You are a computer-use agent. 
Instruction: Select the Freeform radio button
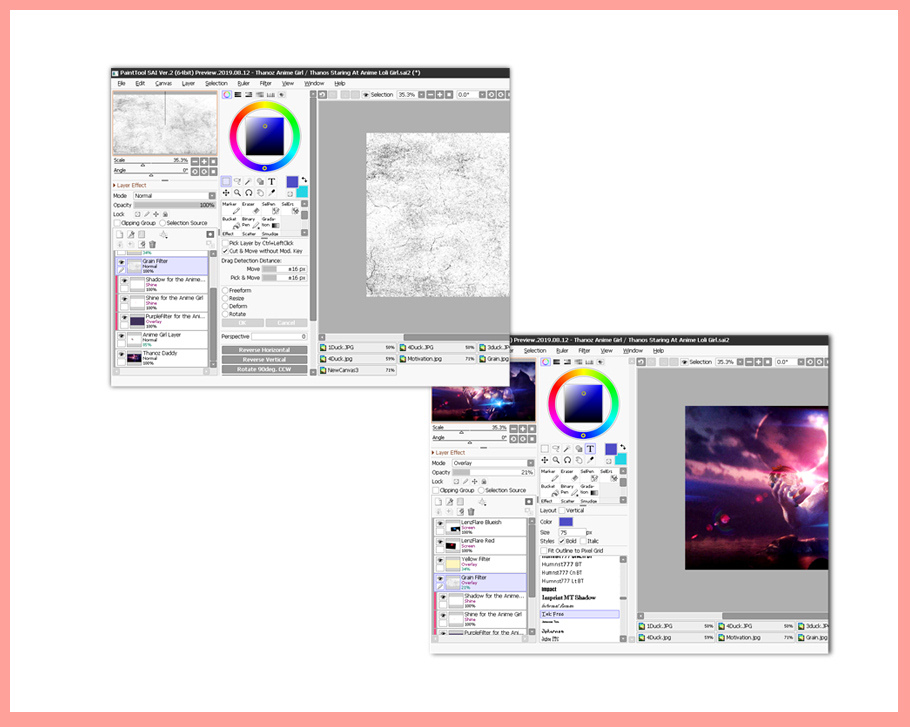(225, 290)
